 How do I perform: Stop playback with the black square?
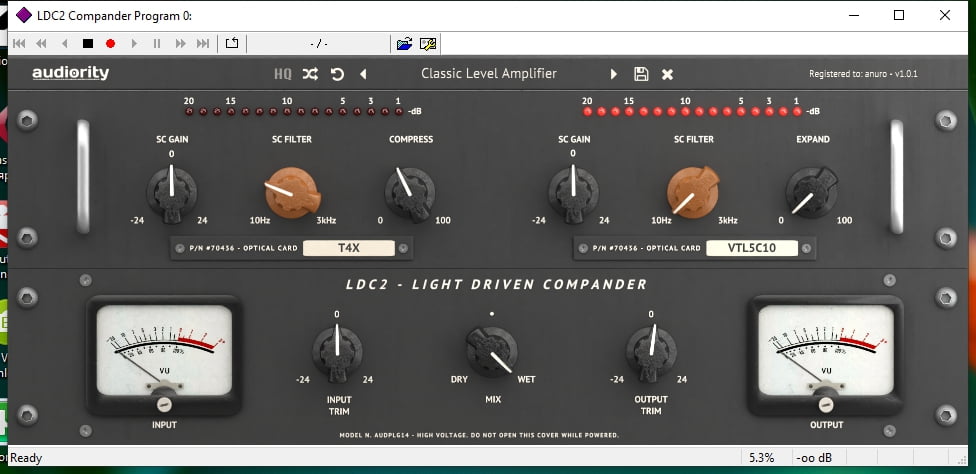(x=88, y=44)
